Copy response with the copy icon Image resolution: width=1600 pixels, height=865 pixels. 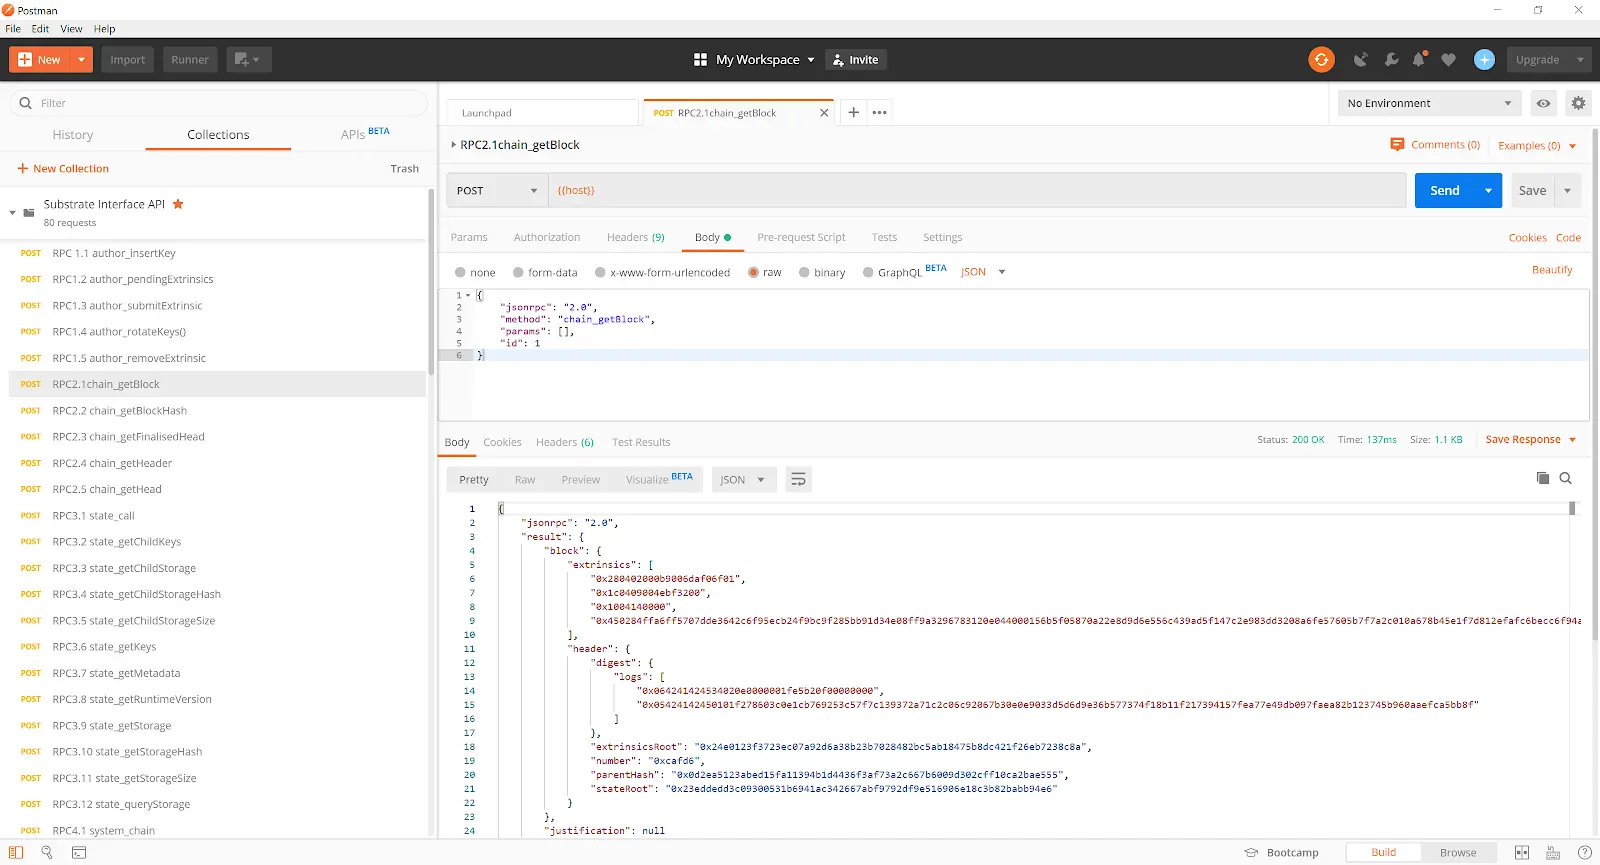click(x=1543, y=478)
